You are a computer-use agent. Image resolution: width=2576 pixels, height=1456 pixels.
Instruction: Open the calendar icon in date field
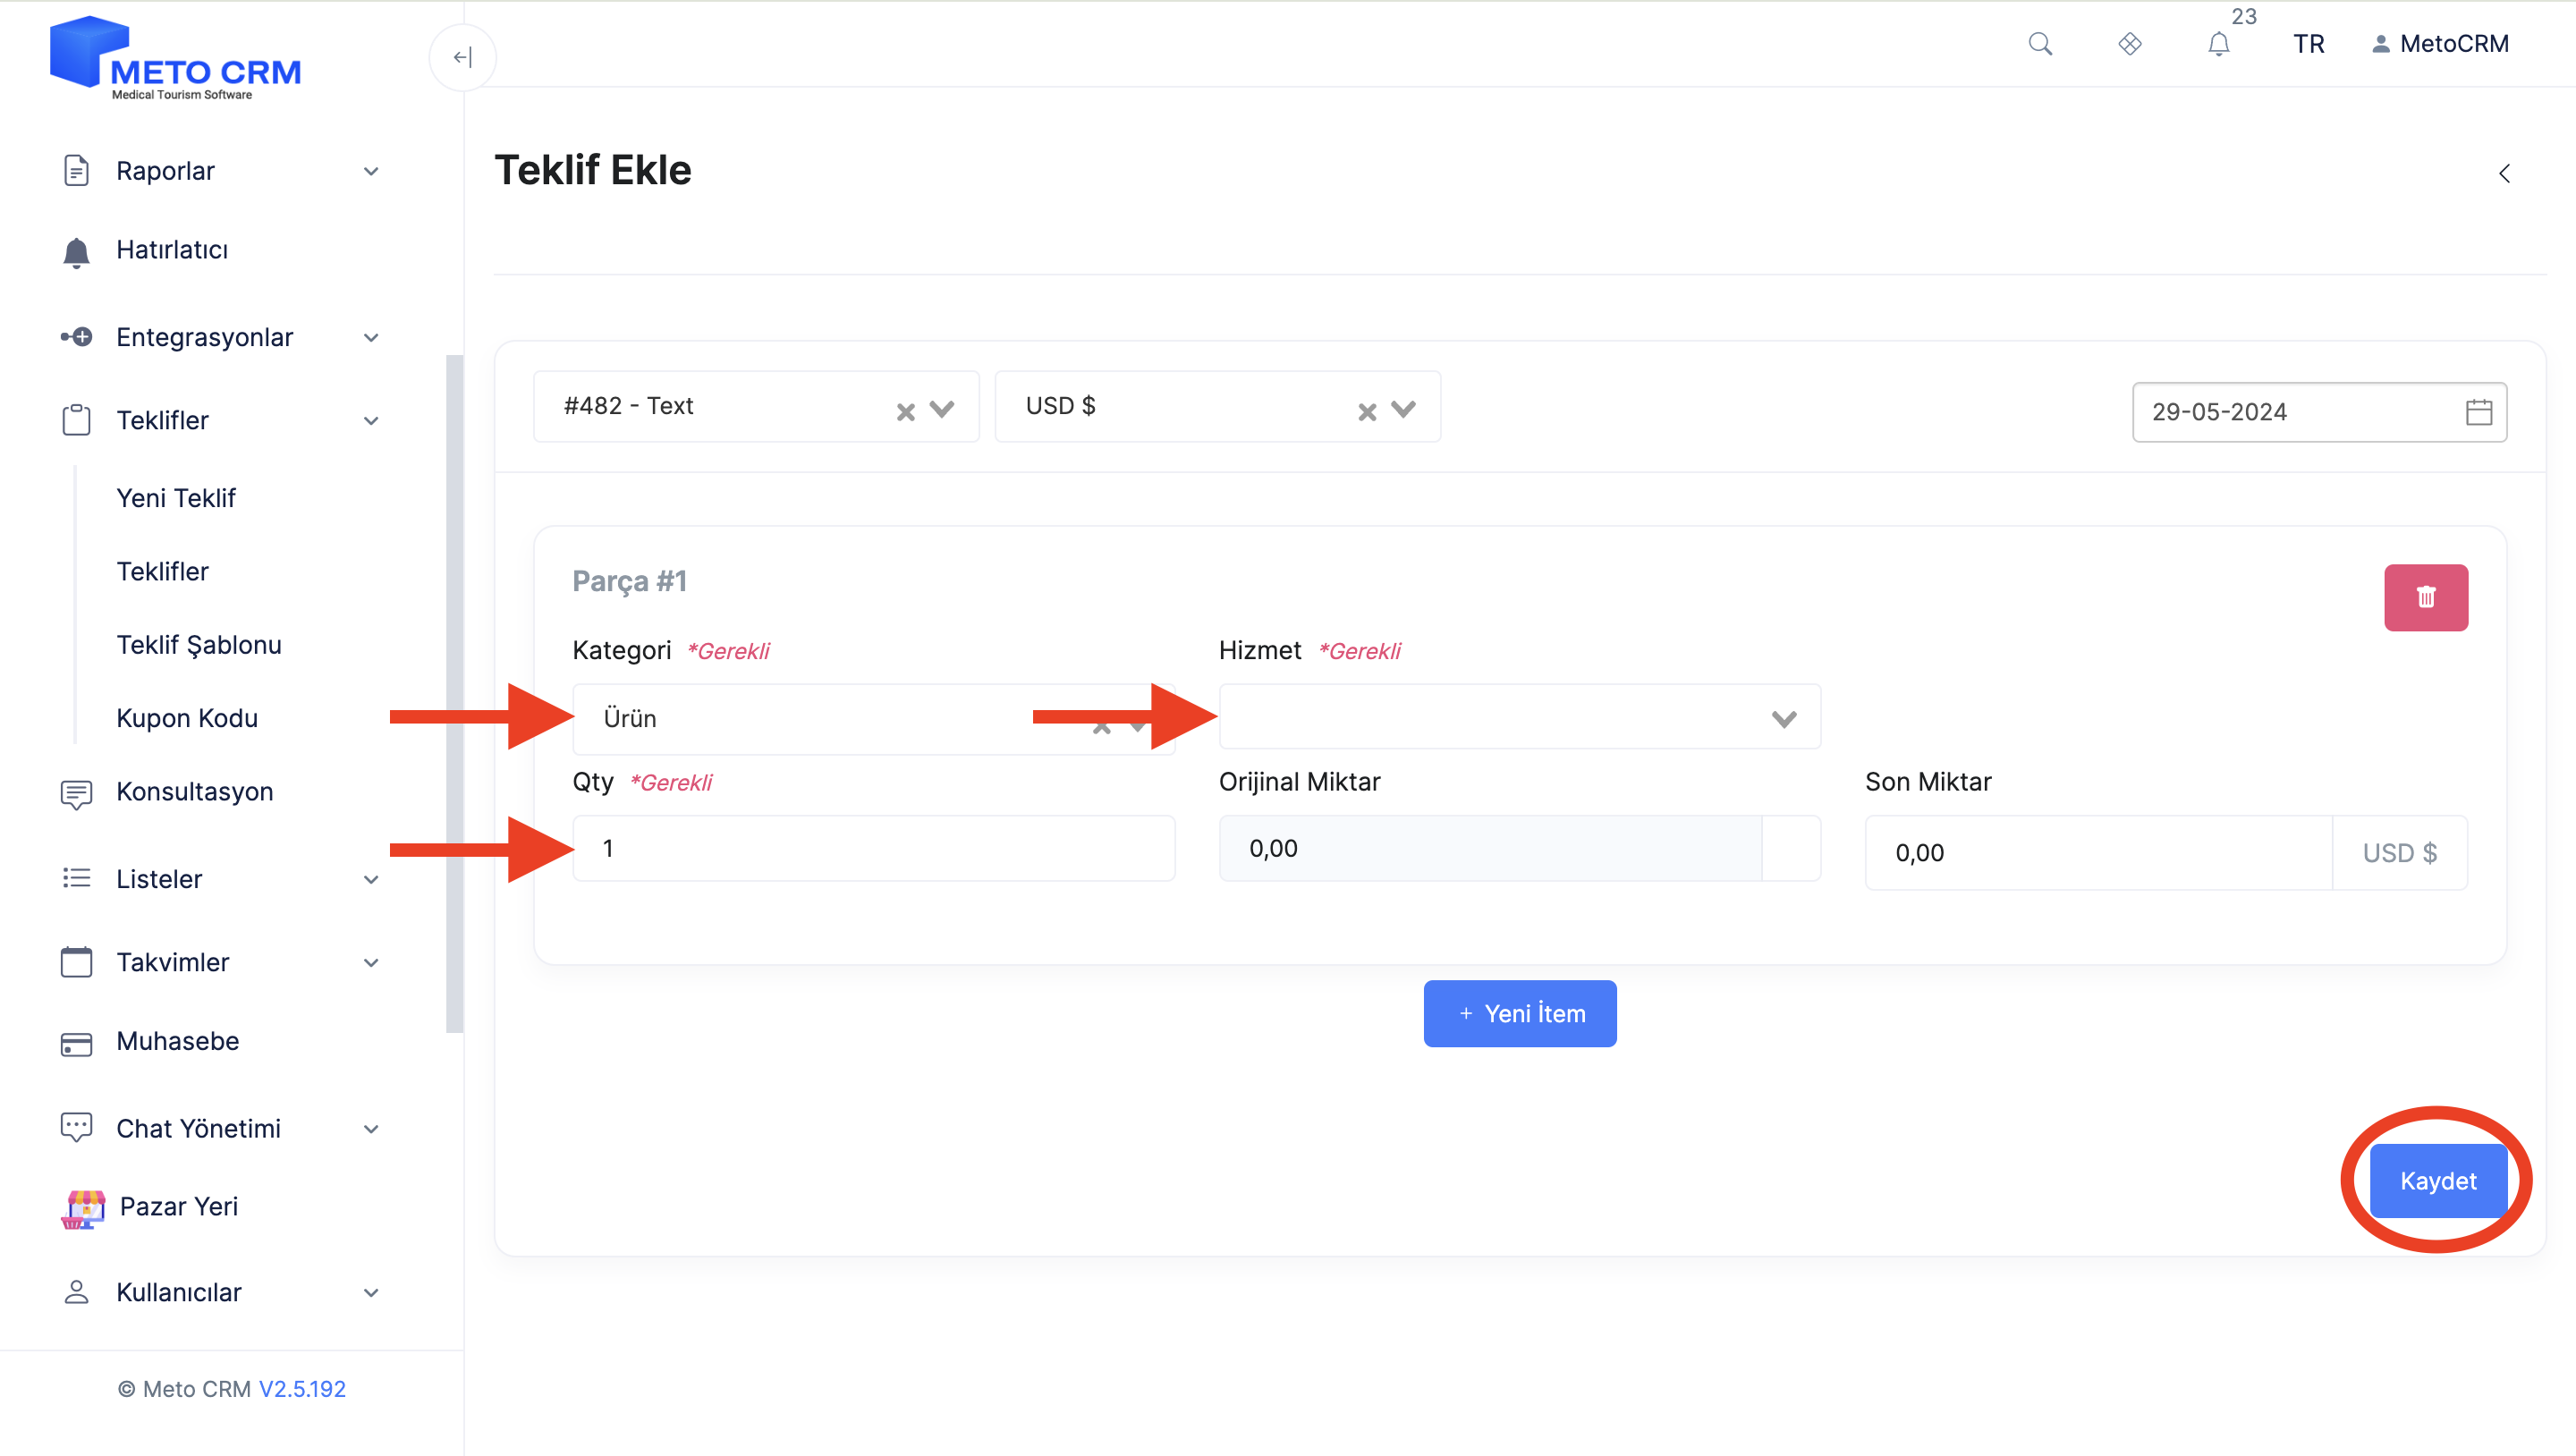click(x=2478, y=412)
